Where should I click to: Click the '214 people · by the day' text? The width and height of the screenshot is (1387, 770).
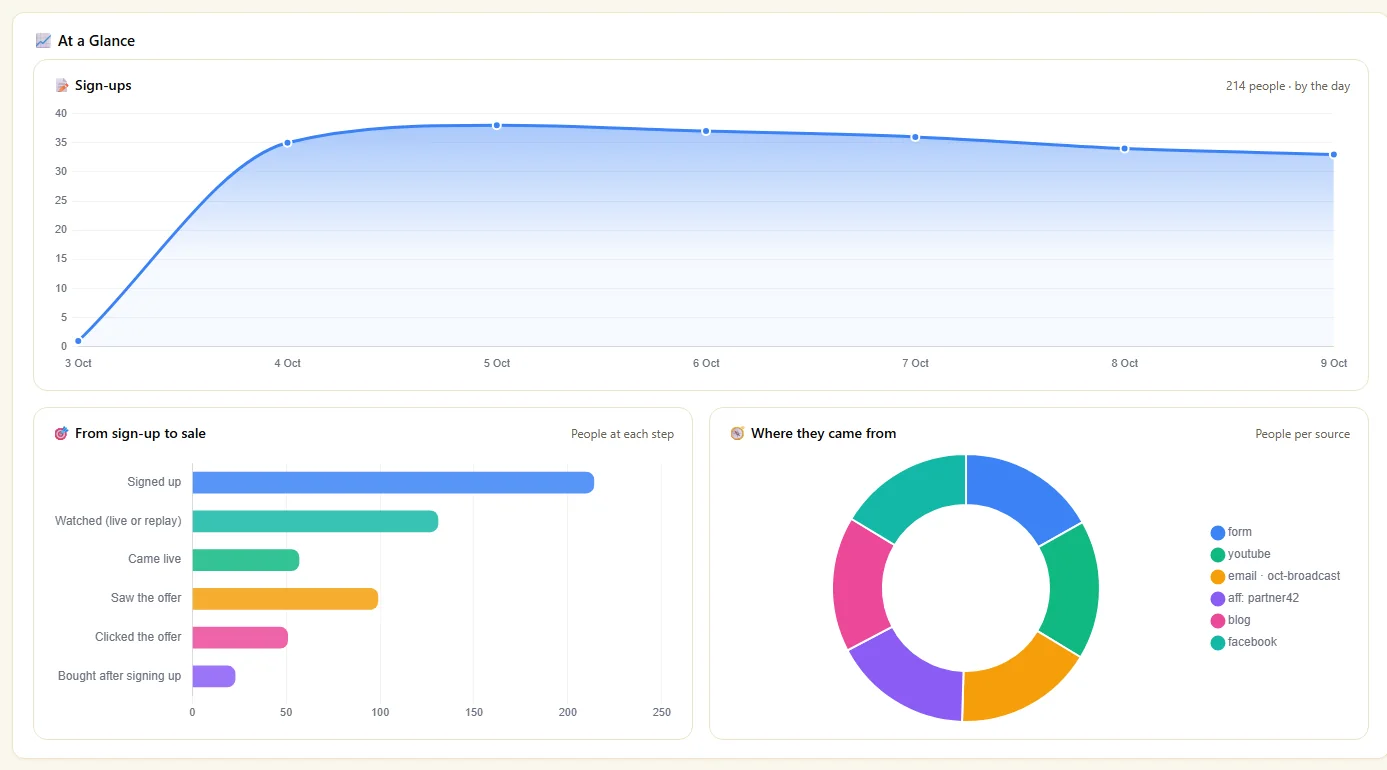(x=1288, y=86)
